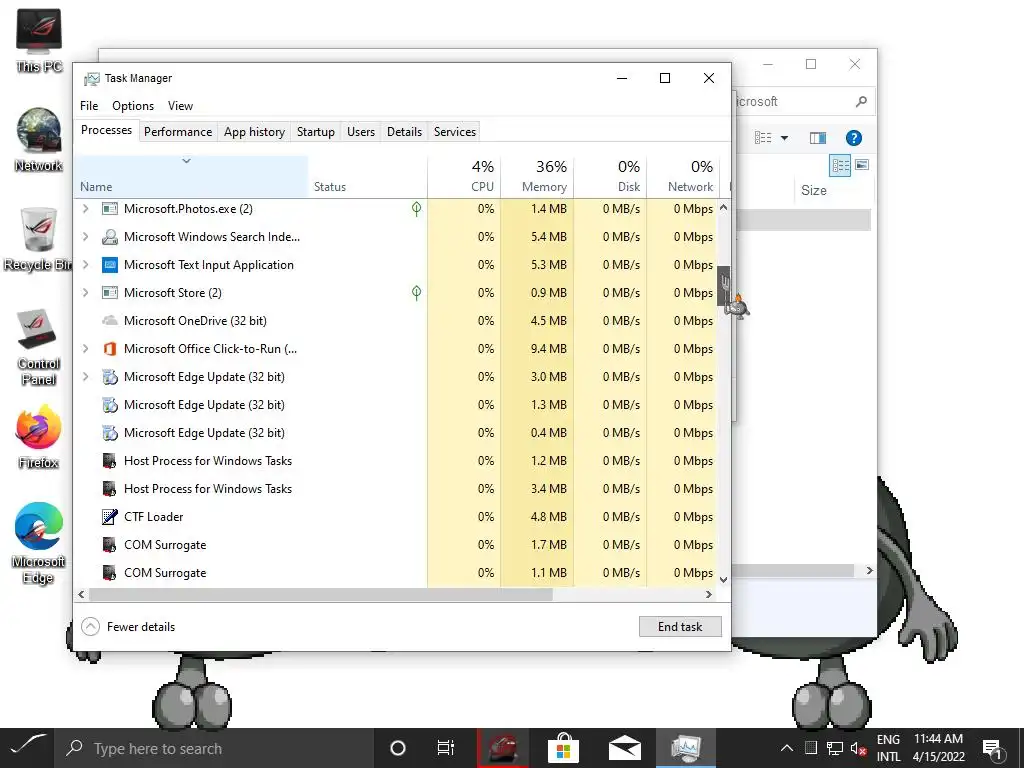The width and height of the screenshot is (1024, 768).
Task: Click the End task button
Action: 680,627
